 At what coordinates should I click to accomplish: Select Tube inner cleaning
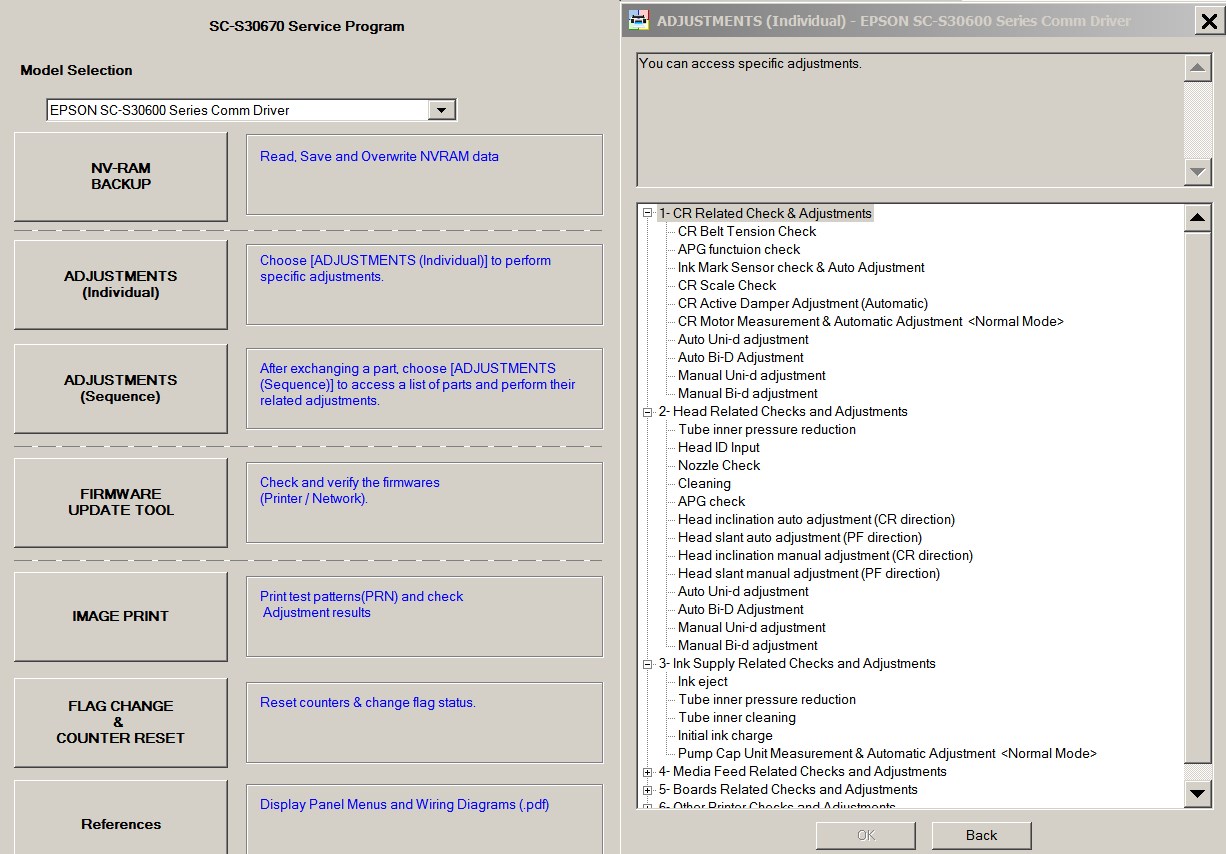[737, 717]
